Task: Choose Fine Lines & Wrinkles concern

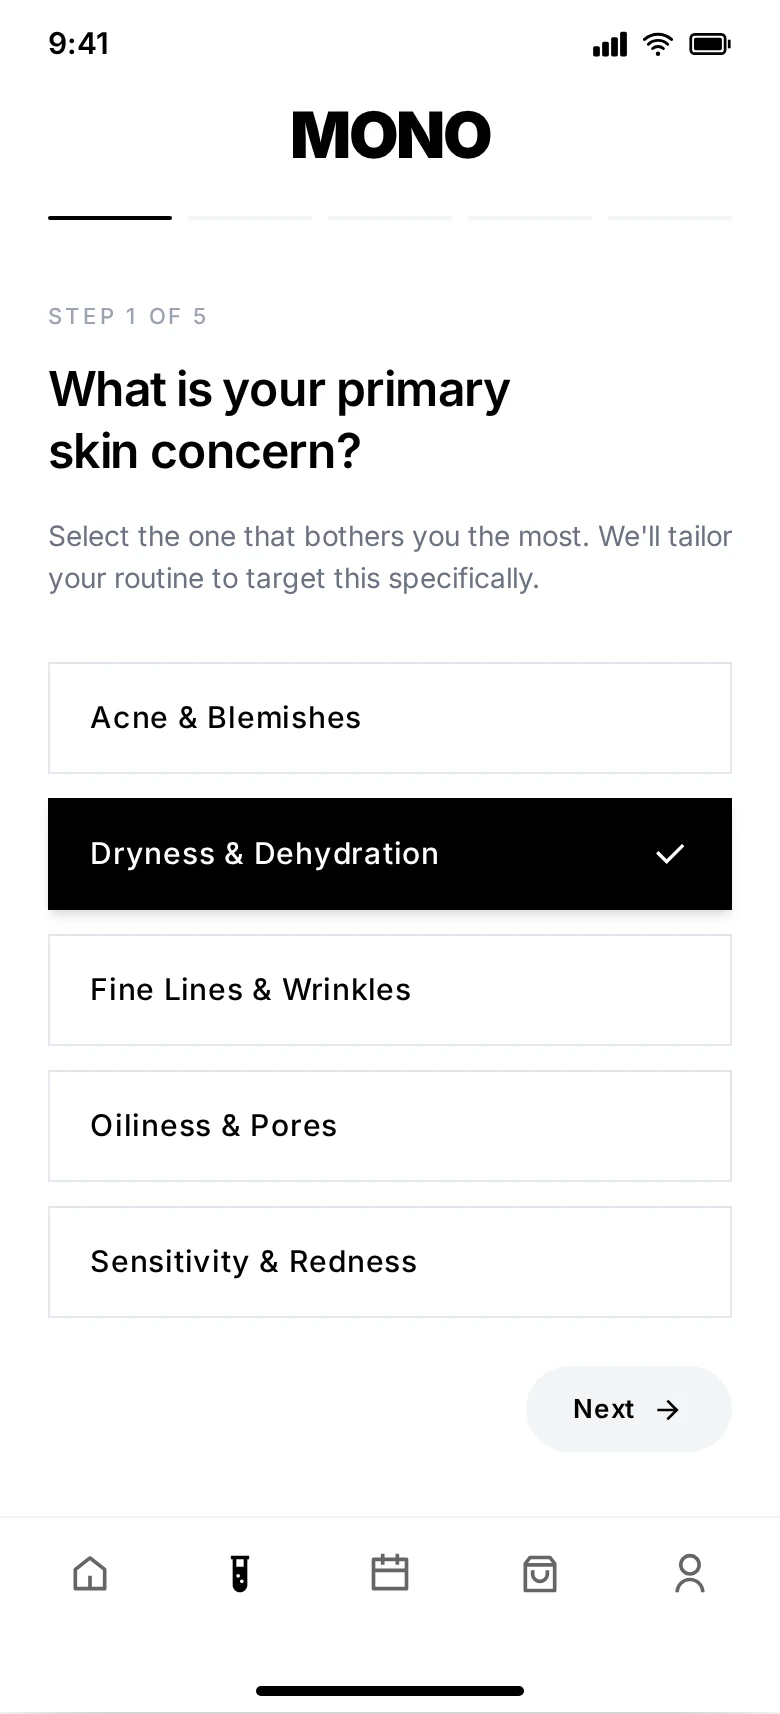Action: 390,990
